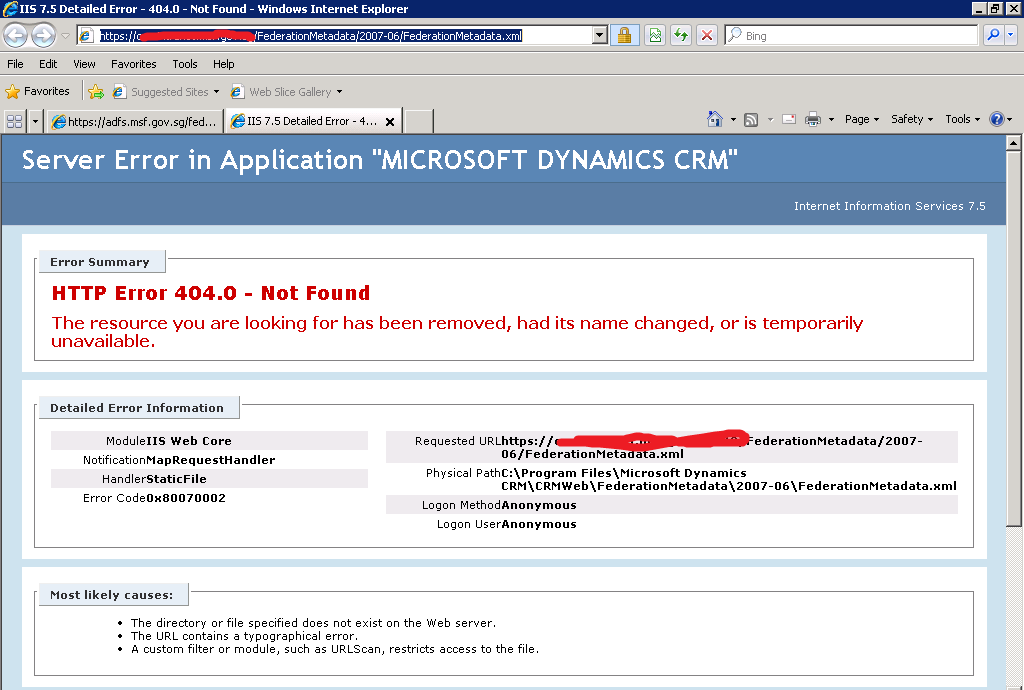Image resolution: width=1024 pixels, height=690 pixels.
Task: Open a new blank tab
Action: (x=419, y=121)
